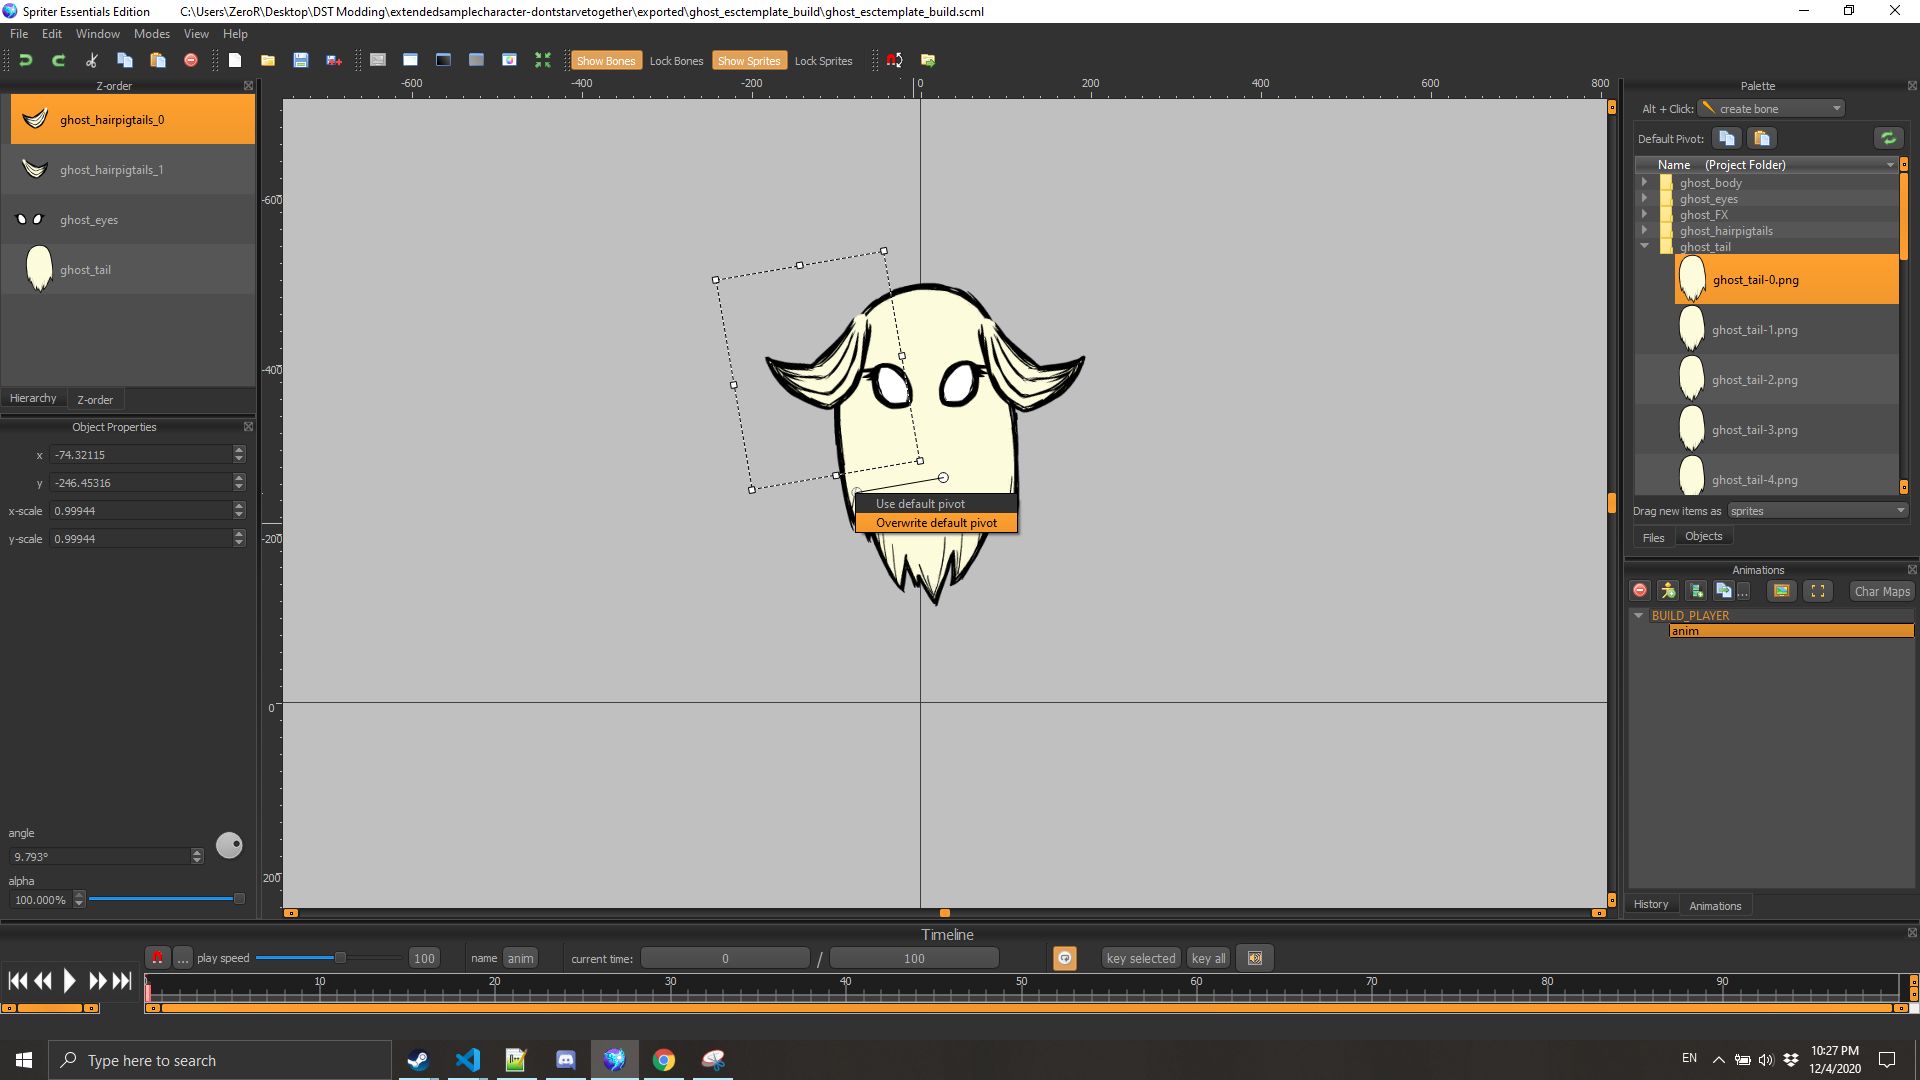The height and width of the screenshot is (1080, 1920).
Task: Switch to the Hierarchy tab
Action: (33, 399)
